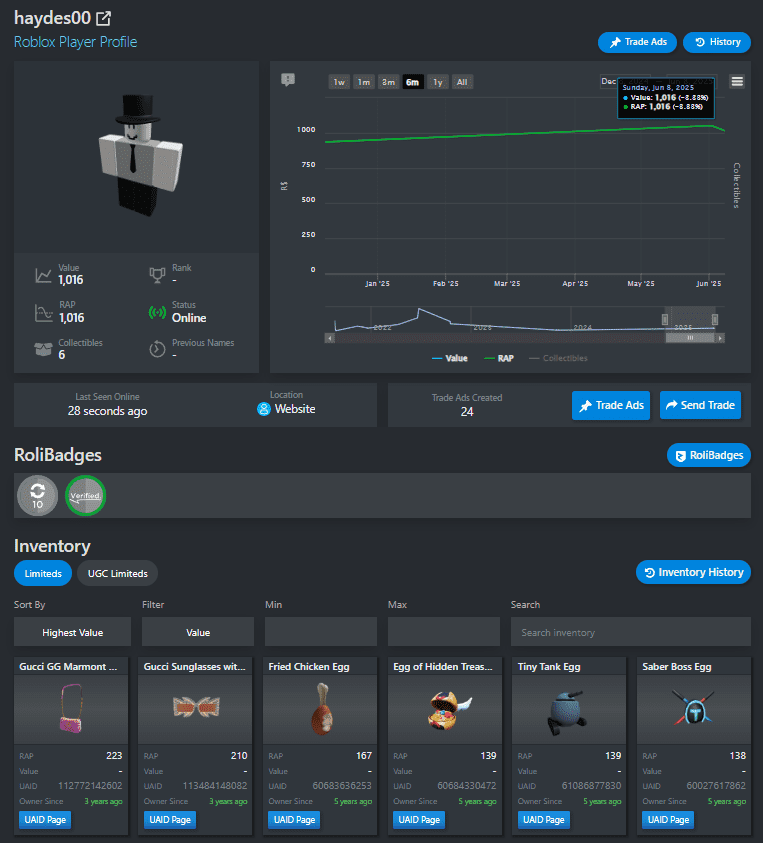The image size is (763, 843).
Task: Click the Website location icon
Action: point(263,409)
